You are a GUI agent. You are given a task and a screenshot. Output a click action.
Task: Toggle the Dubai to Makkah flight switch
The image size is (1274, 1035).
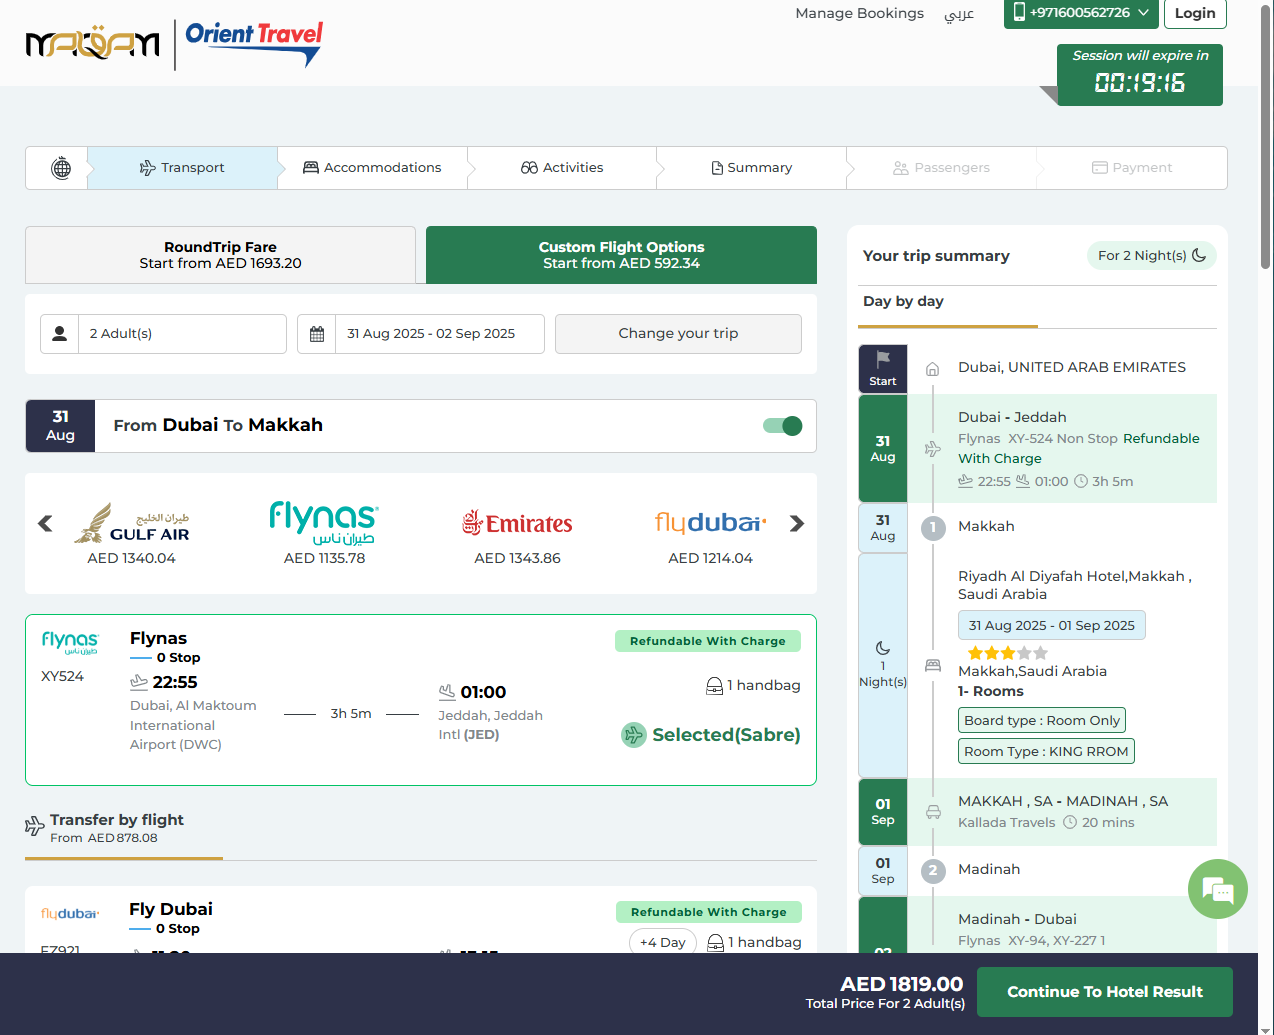(782, 426)
